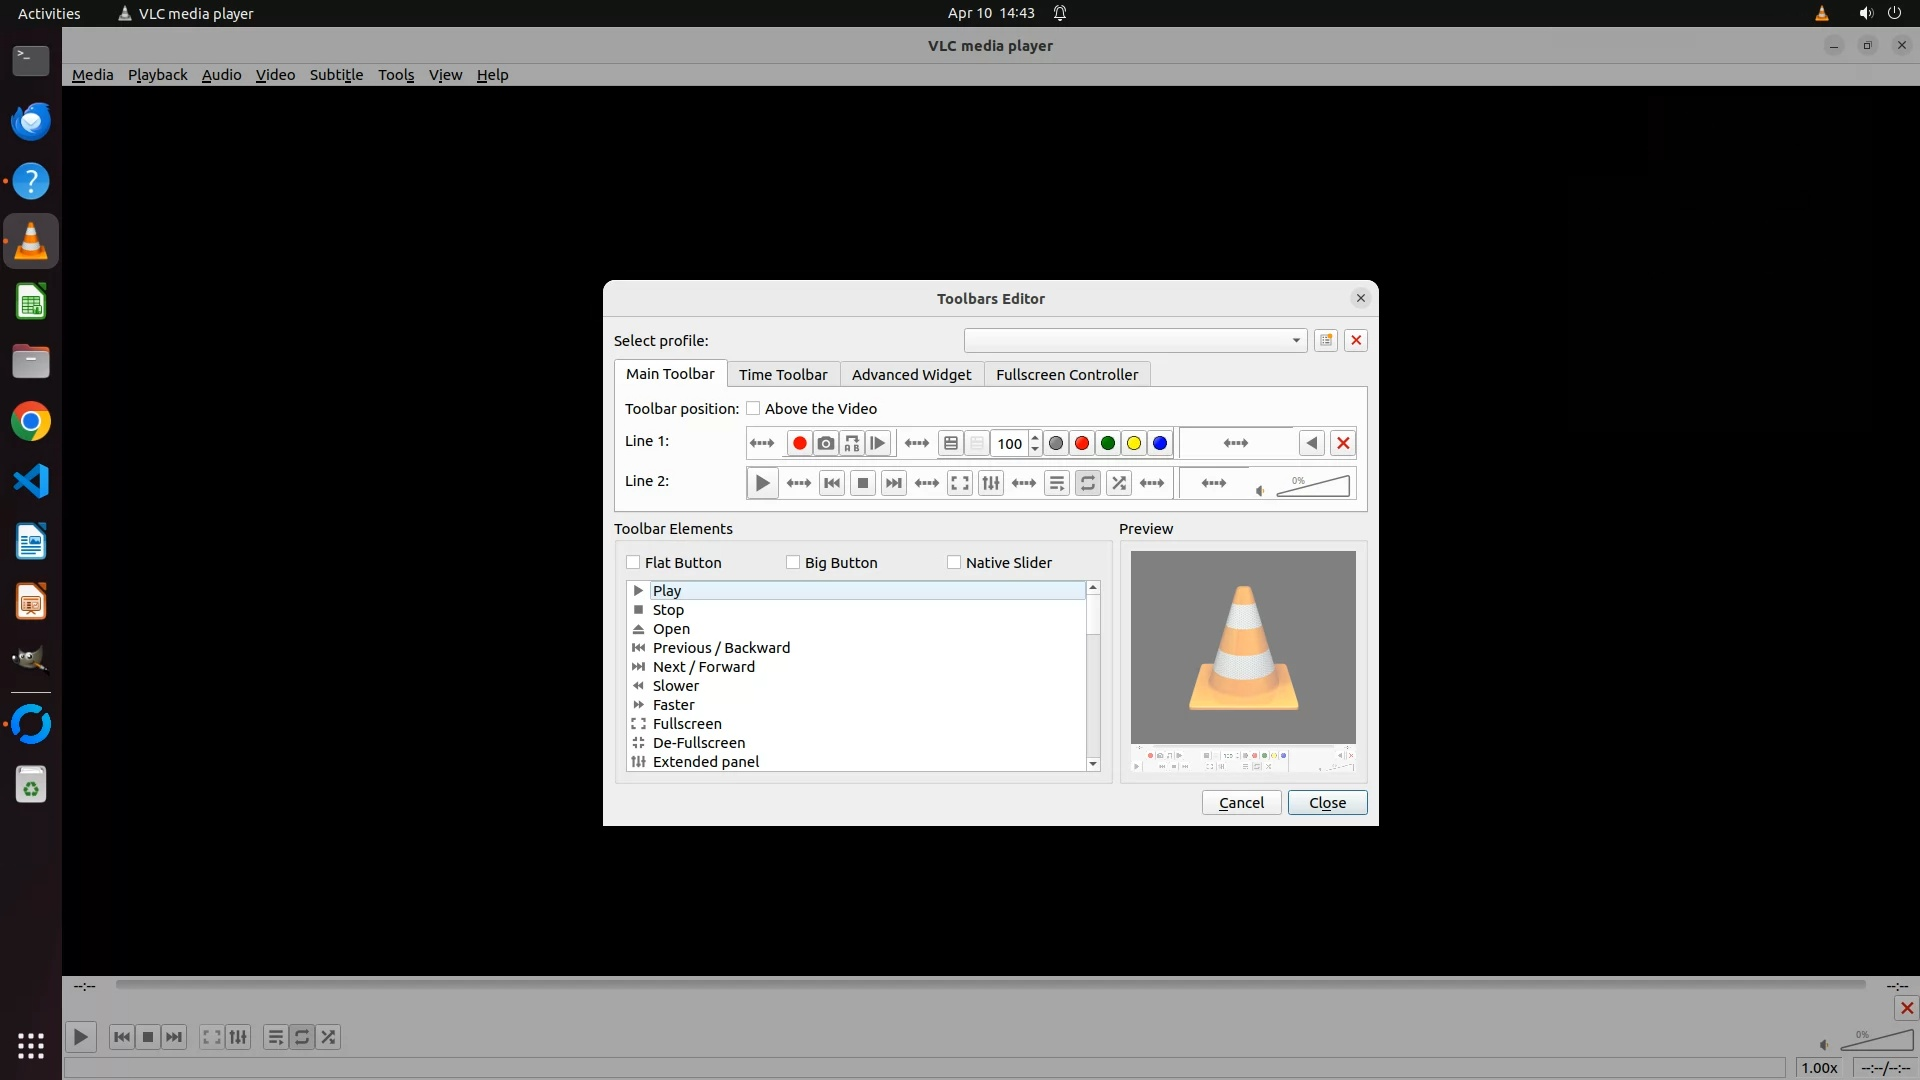Enable the Above the Video checkbox
1920x1080 pixels.
click(754, 408)
